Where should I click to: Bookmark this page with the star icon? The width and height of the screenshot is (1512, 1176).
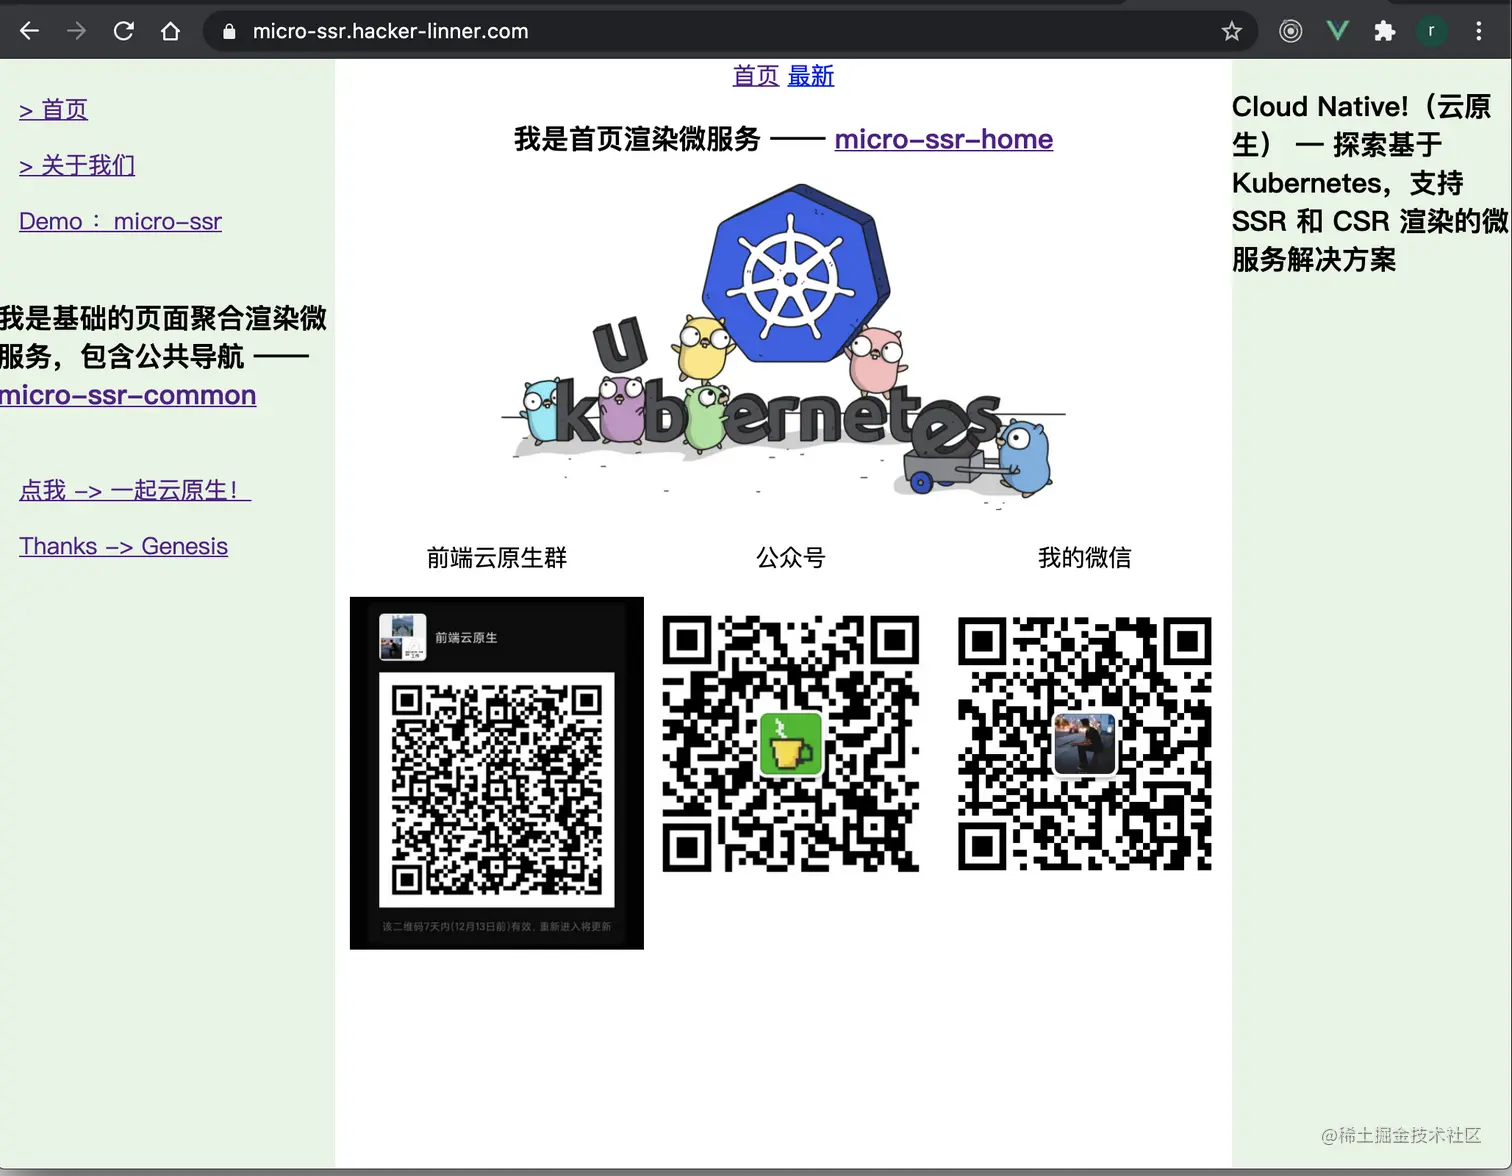pyautogui.click(x=1232, y=31)
